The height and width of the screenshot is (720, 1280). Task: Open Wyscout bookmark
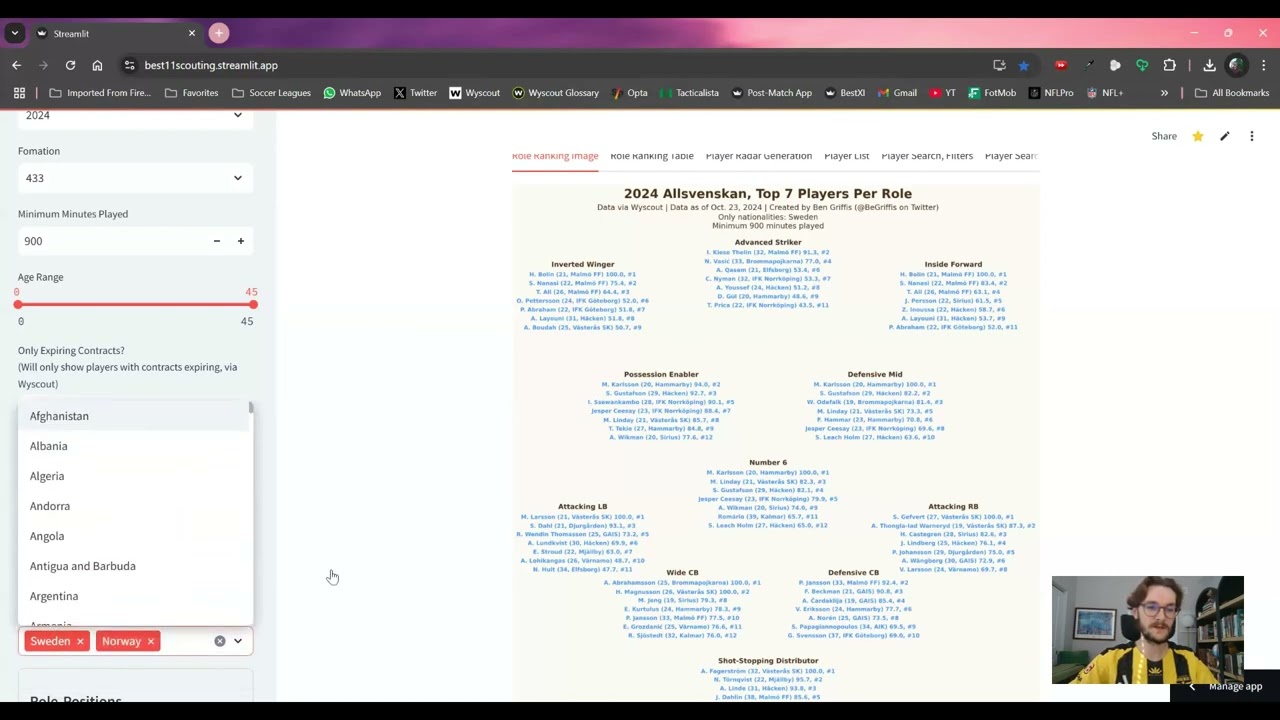tap(474, 93)
